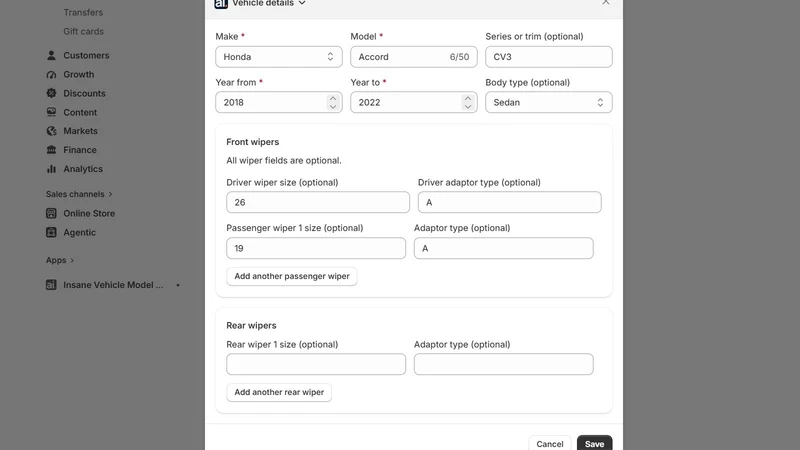Click the Analytics bar chart icon
The height and width of the screenshot is (450, 800).
51,169
